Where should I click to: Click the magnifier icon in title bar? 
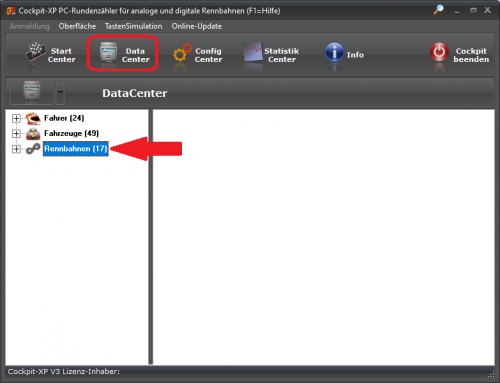click(x=438, y=9)
